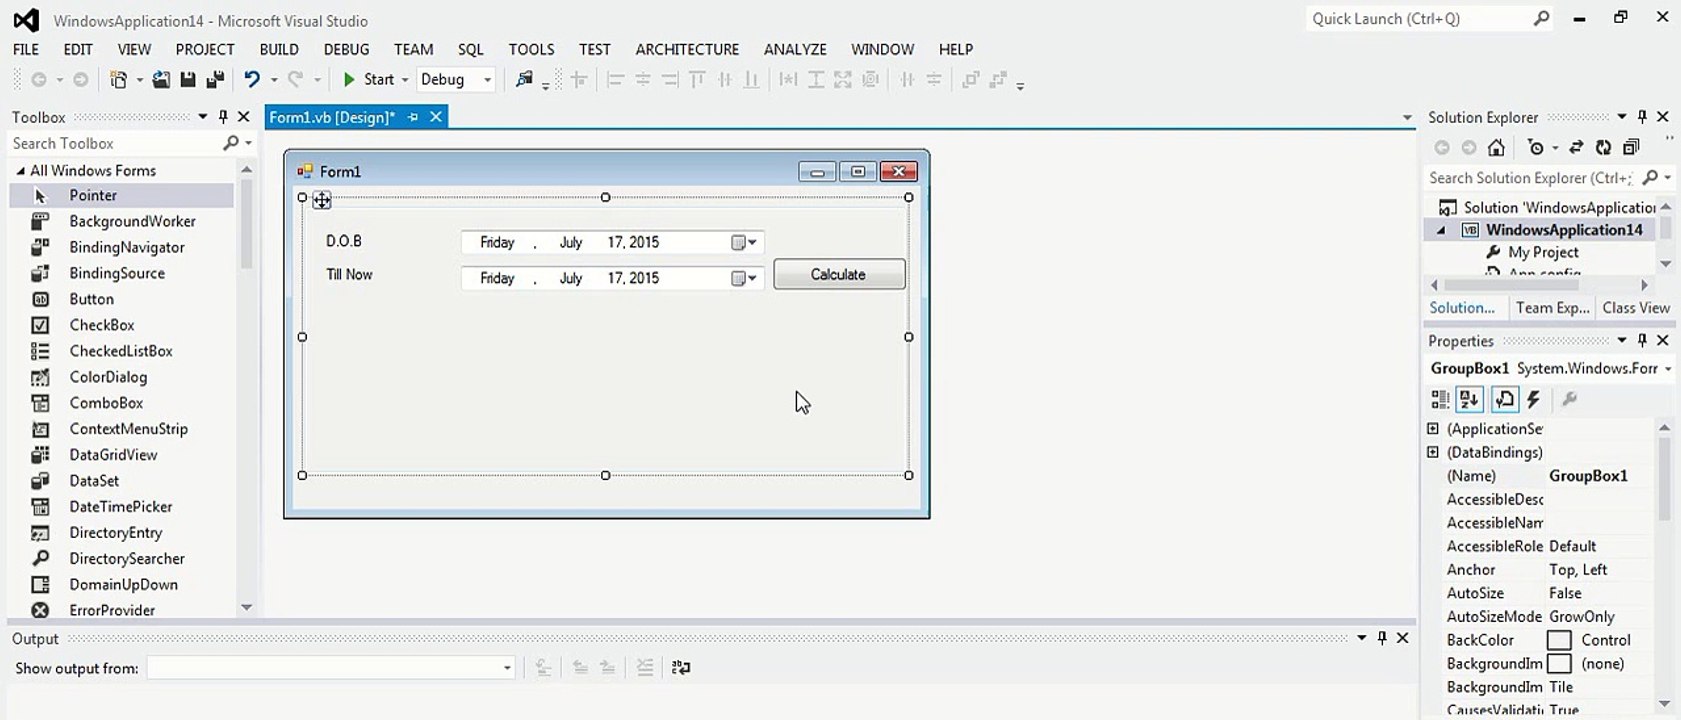Click the Anchor property value Top, Left
This screenshot has height=720, width=1681.
point(1578,570)
